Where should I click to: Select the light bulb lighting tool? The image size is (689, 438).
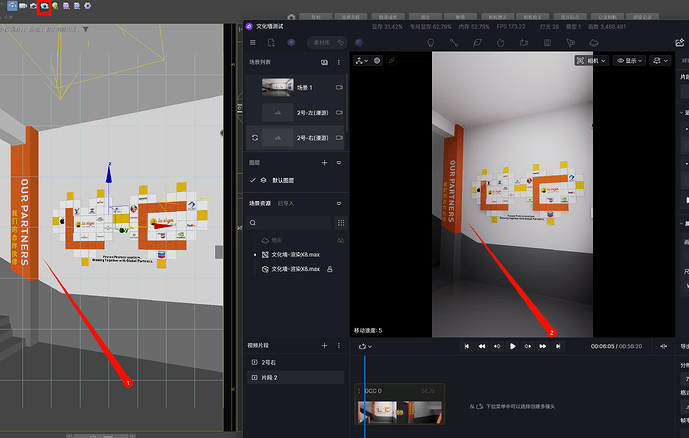[x=431, y=43]
